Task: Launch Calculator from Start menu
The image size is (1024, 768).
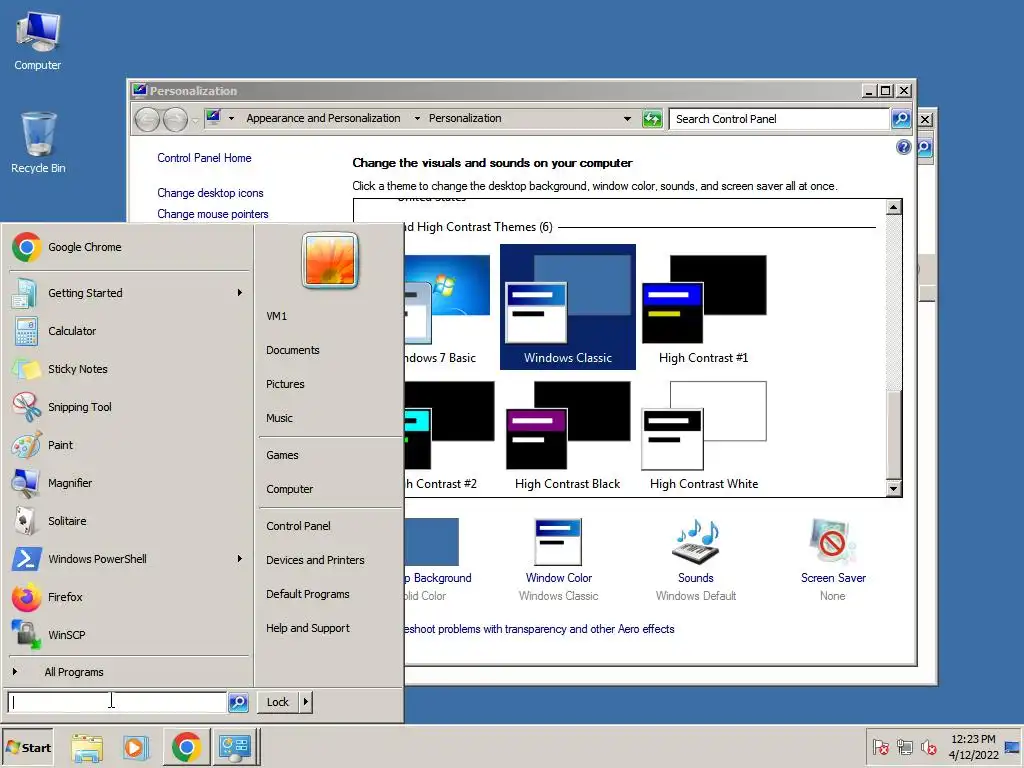Action: tap(129, 331)
